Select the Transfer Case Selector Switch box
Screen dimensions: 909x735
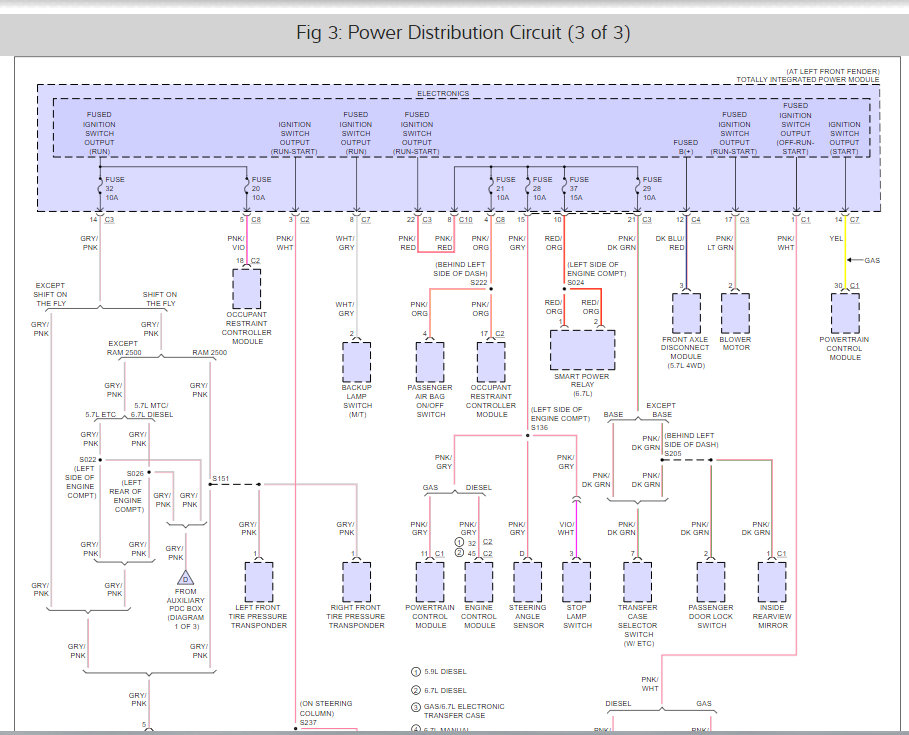(x=638, y=582)
